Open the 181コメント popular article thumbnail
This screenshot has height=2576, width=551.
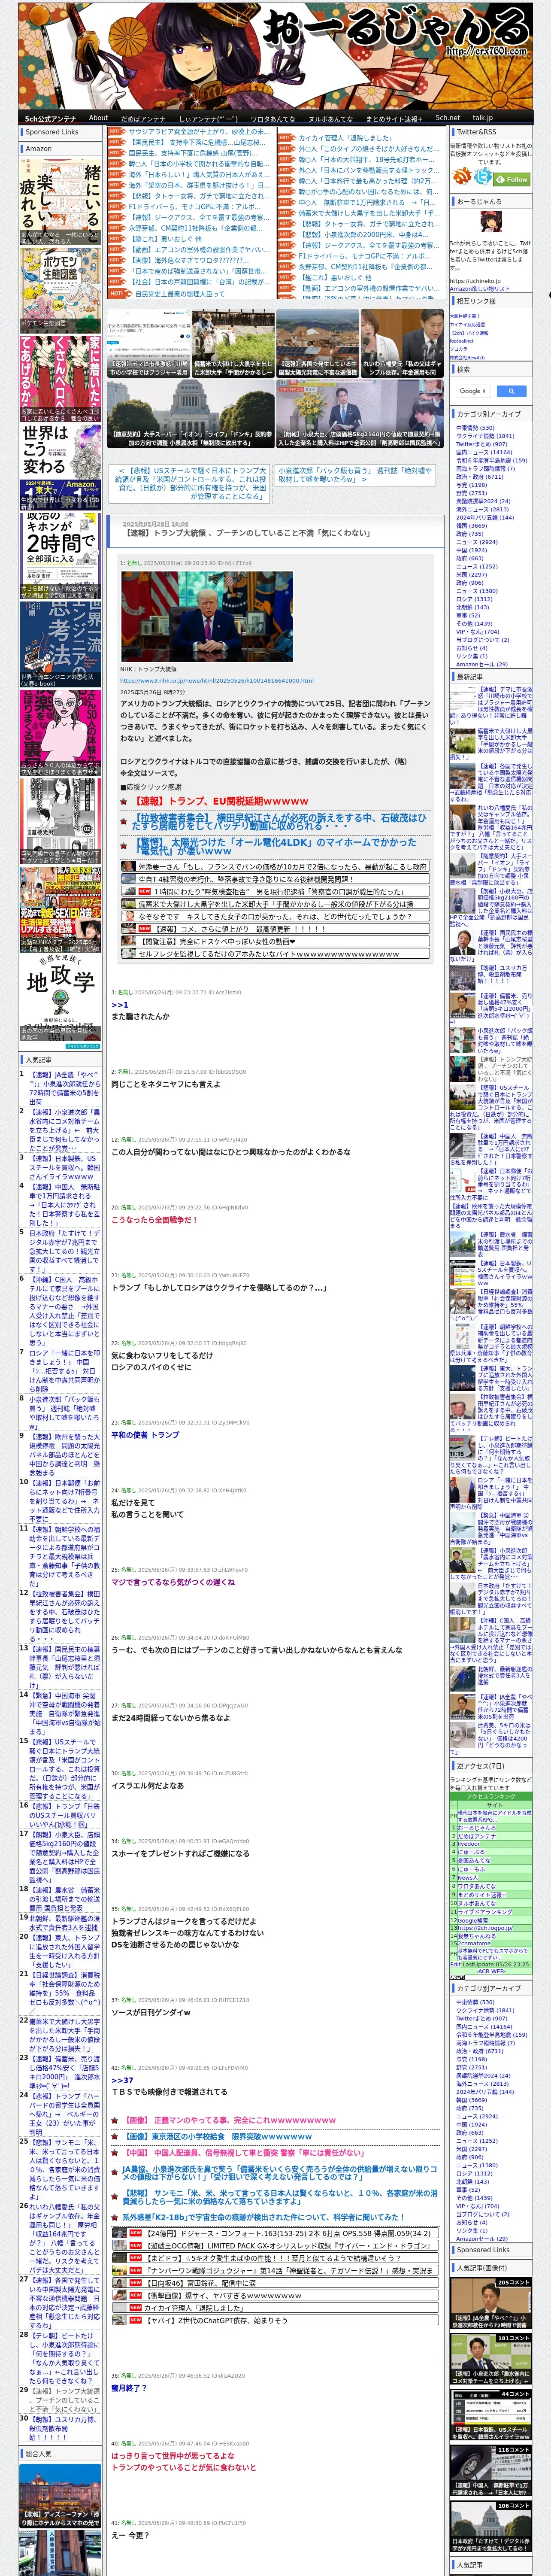490,2359
